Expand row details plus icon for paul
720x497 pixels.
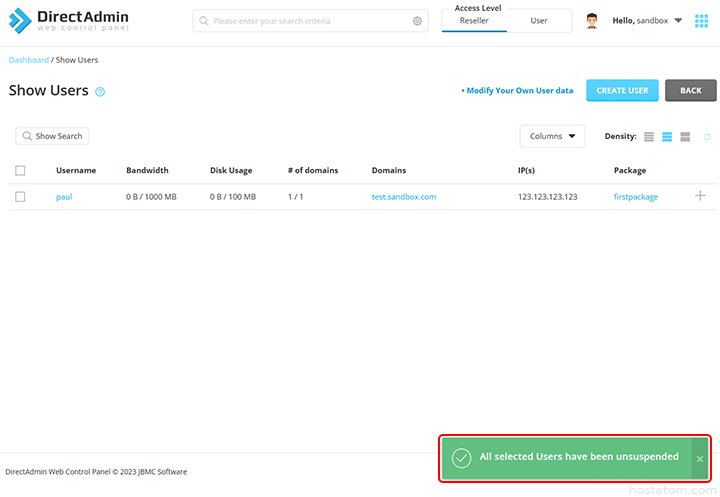click(700, 196)
